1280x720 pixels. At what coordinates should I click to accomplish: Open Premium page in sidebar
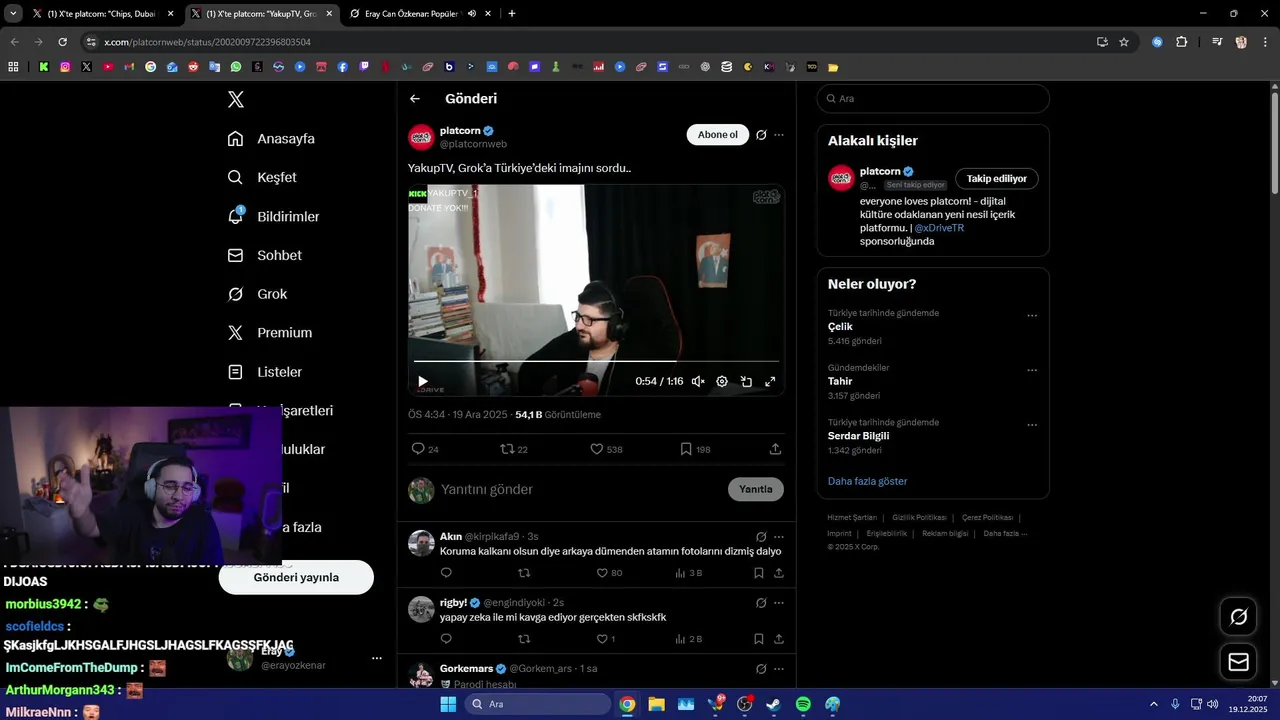click(269, 333)
